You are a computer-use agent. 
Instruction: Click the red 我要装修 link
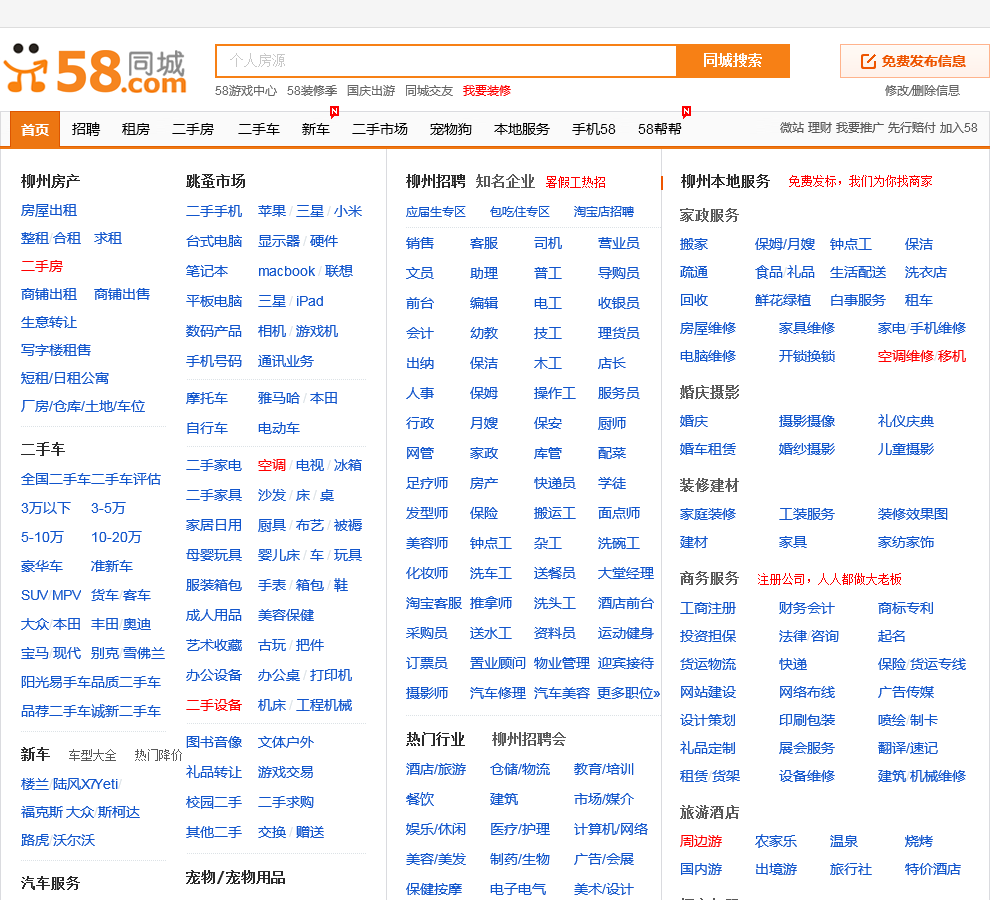(486, 91)
